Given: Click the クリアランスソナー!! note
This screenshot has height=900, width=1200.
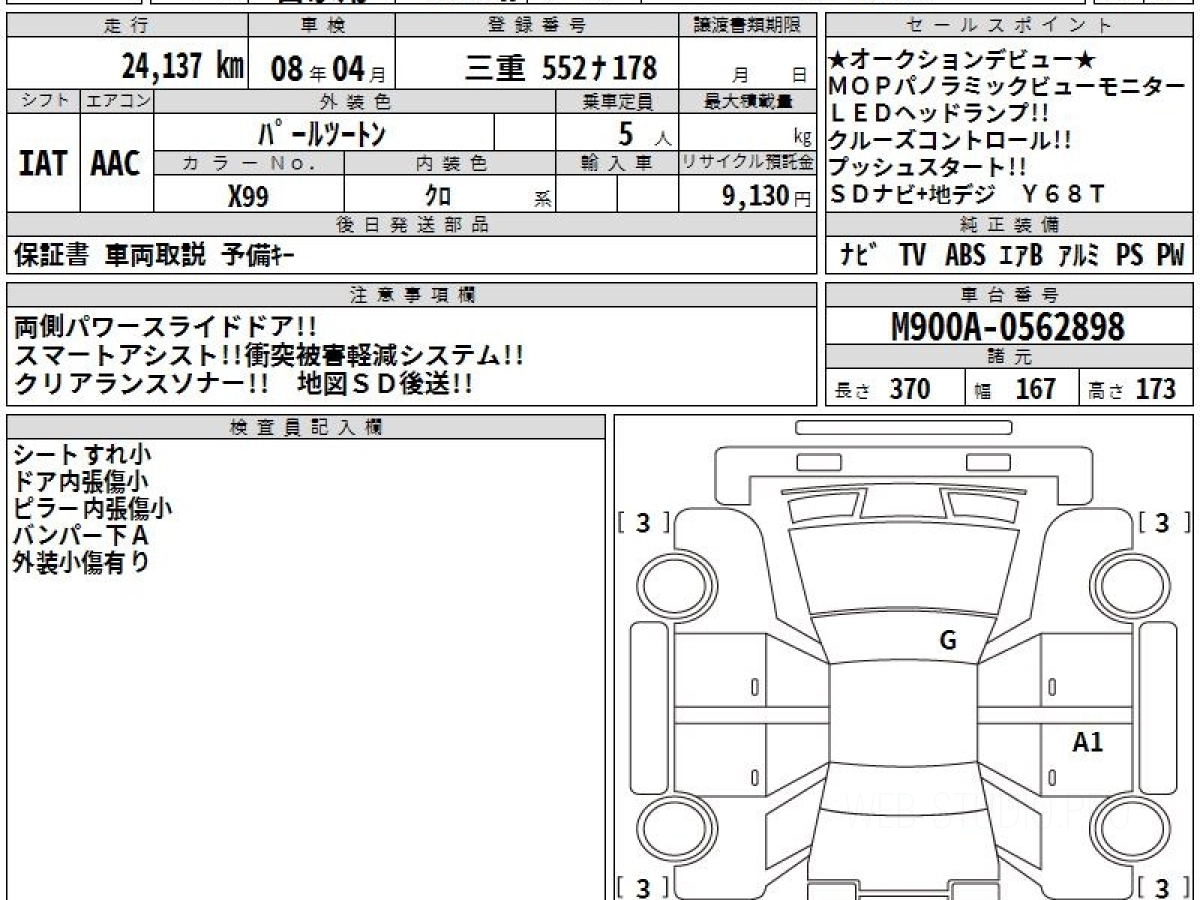Looking at the screenshot, I should tap(141, 383).
